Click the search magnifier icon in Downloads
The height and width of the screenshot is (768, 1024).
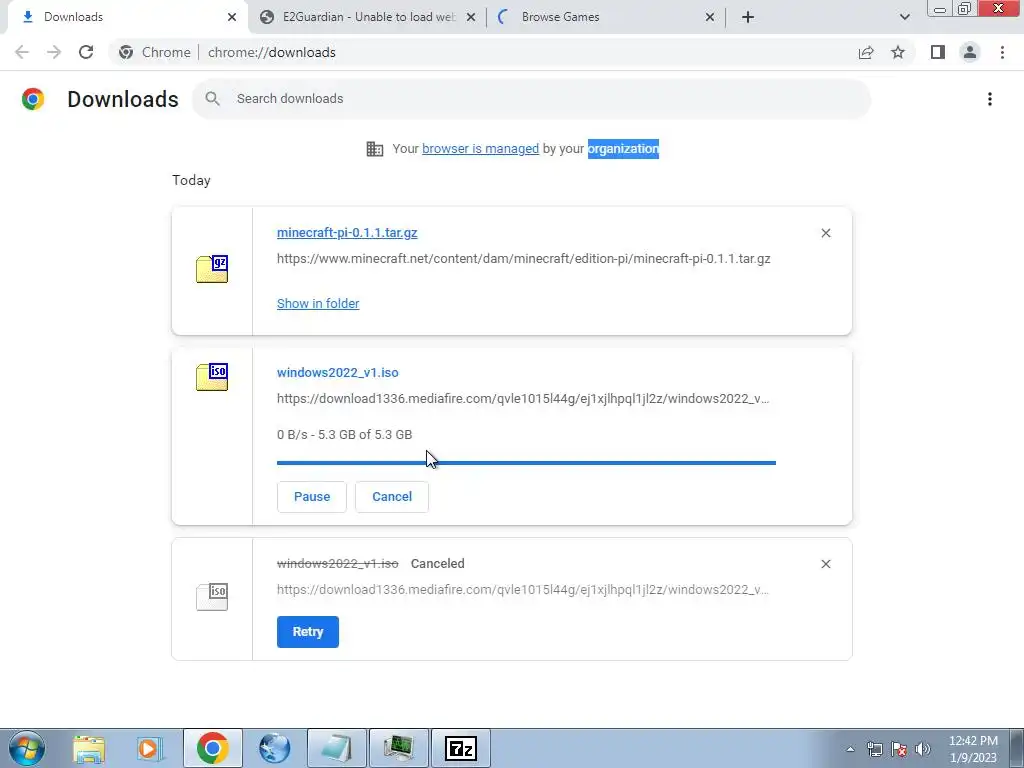point(212,99)
